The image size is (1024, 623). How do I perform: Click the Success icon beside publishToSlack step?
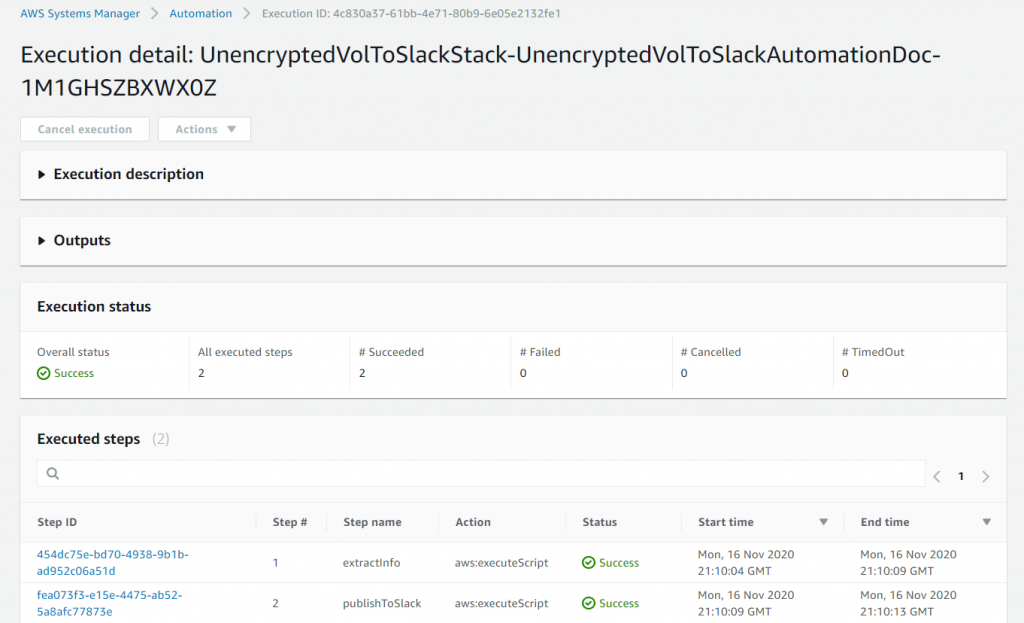point(588,603)
